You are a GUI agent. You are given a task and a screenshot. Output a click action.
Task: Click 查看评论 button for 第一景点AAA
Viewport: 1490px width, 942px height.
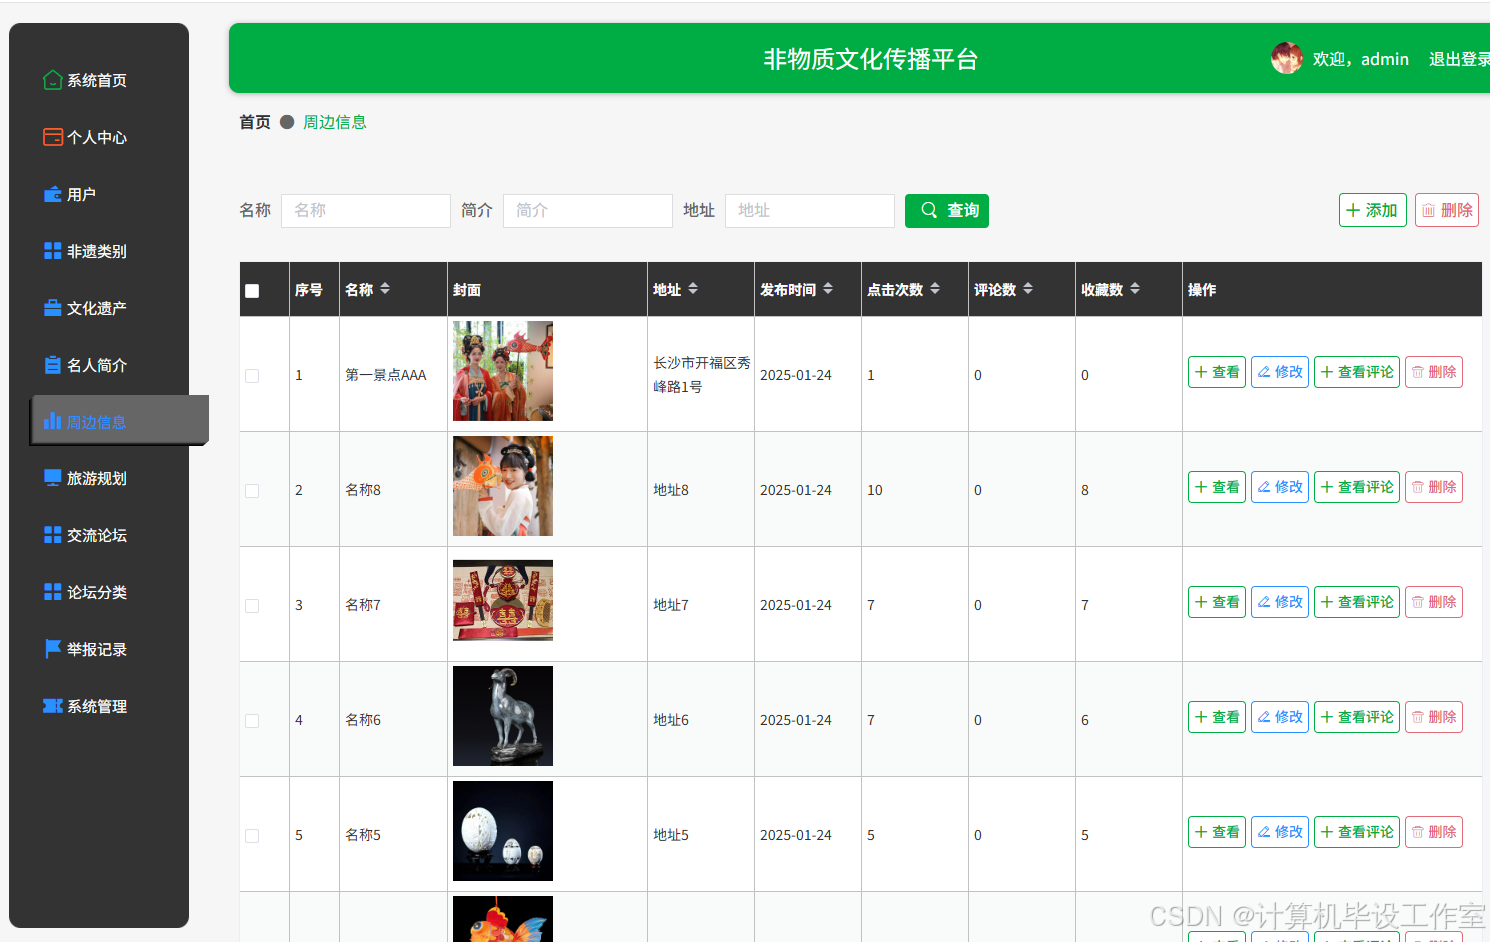[x=1357, y=372]
